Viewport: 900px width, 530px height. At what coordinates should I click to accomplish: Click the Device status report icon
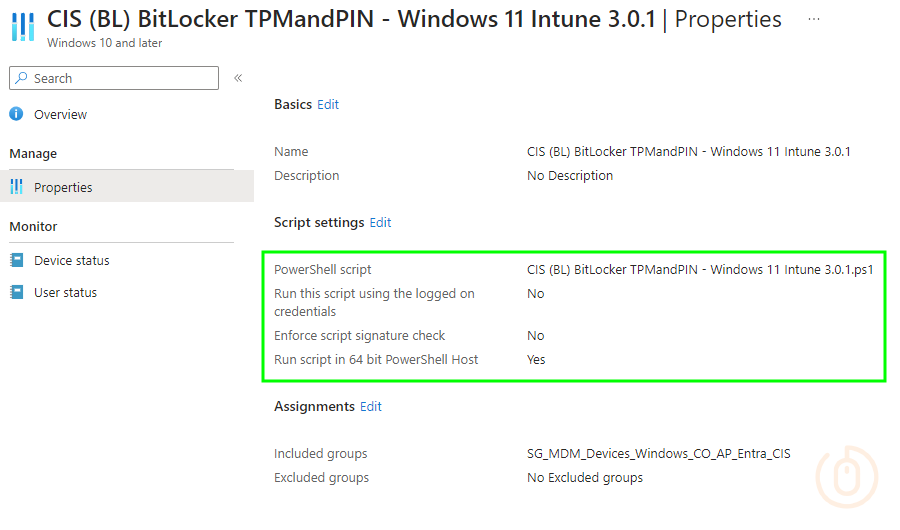pyautogui.click(x=16, y=260)
